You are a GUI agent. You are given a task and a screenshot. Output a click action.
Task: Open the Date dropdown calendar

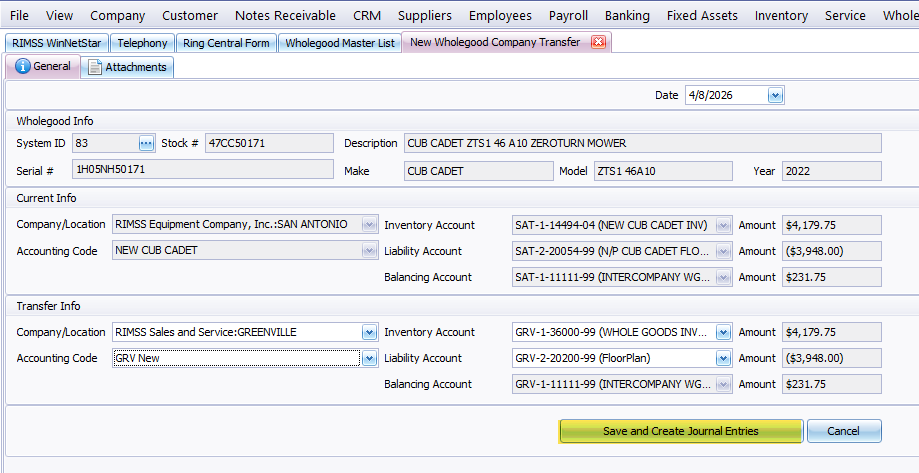[775, 95]
